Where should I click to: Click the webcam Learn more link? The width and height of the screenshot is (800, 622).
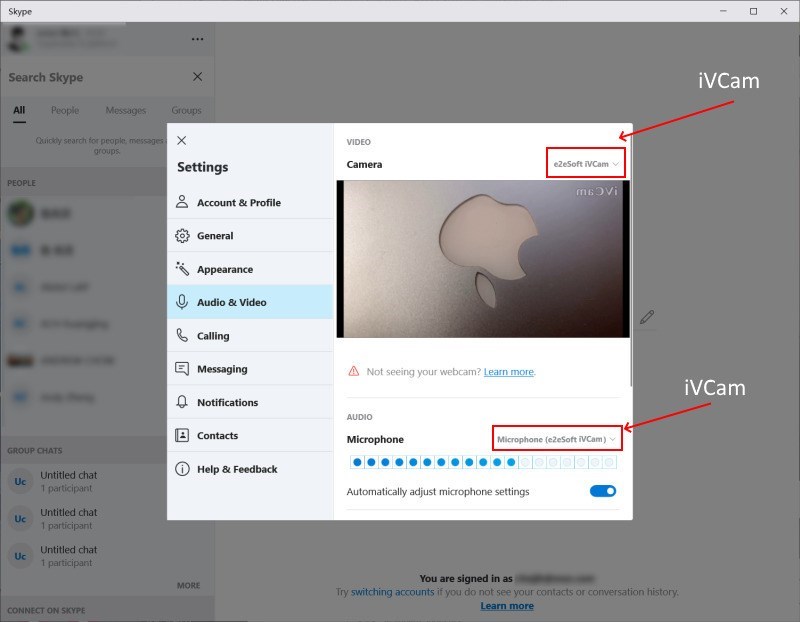coord(508,371)
